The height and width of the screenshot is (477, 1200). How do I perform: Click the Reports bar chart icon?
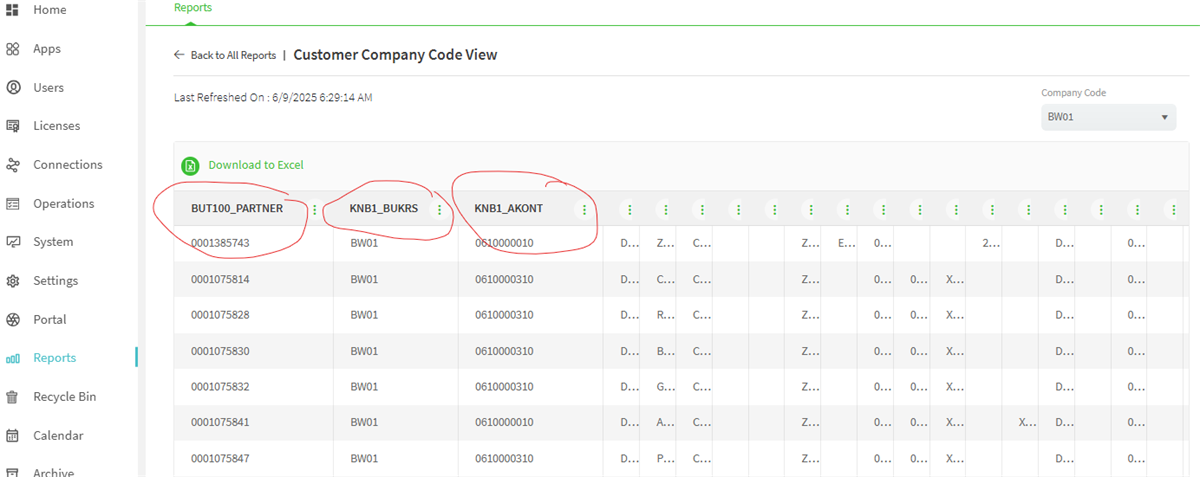click(x=13, y=358)
